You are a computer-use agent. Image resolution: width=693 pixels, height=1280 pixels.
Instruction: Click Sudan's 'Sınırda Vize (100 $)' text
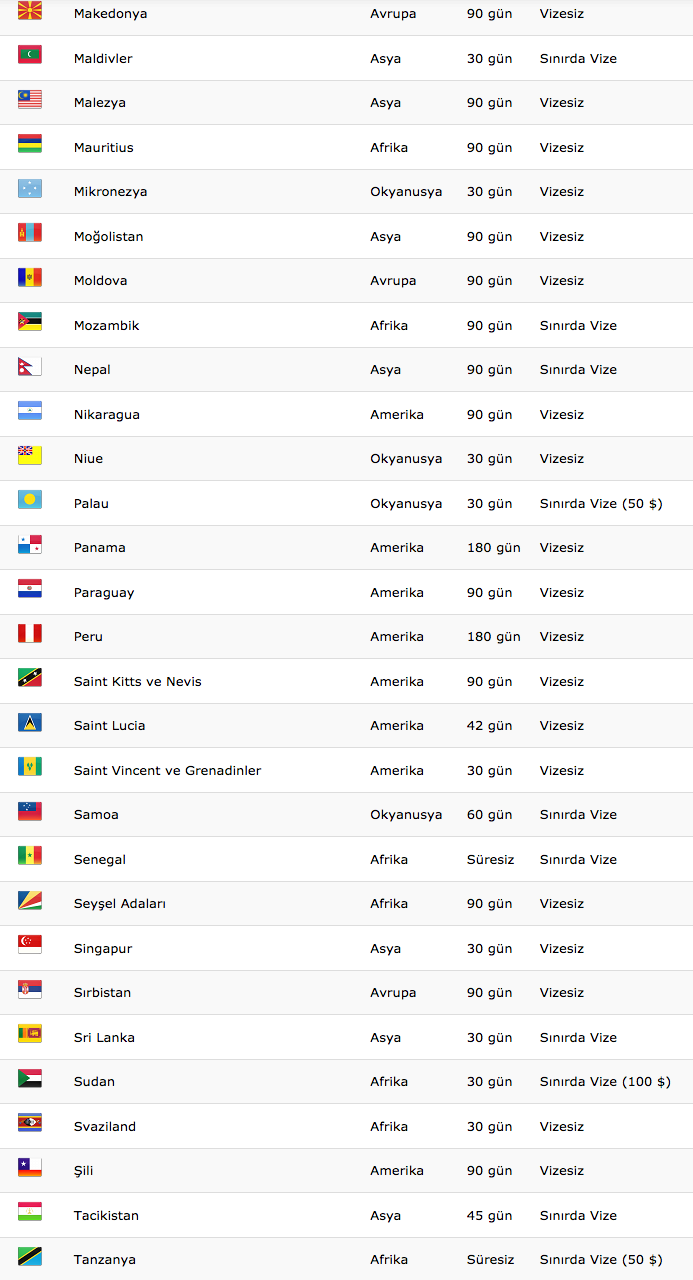(x=605, y=1082)
